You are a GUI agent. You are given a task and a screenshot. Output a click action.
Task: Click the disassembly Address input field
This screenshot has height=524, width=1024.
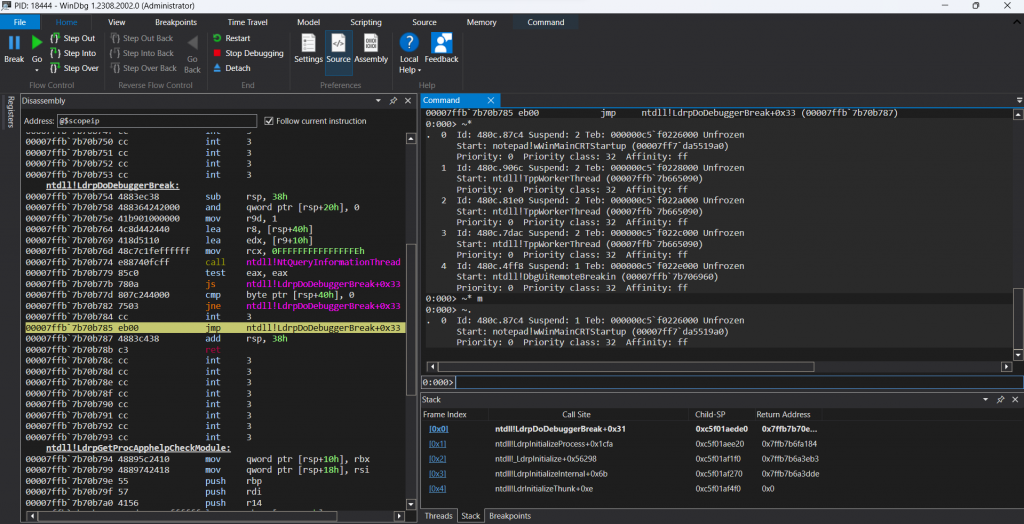click(x=157, y=121)
